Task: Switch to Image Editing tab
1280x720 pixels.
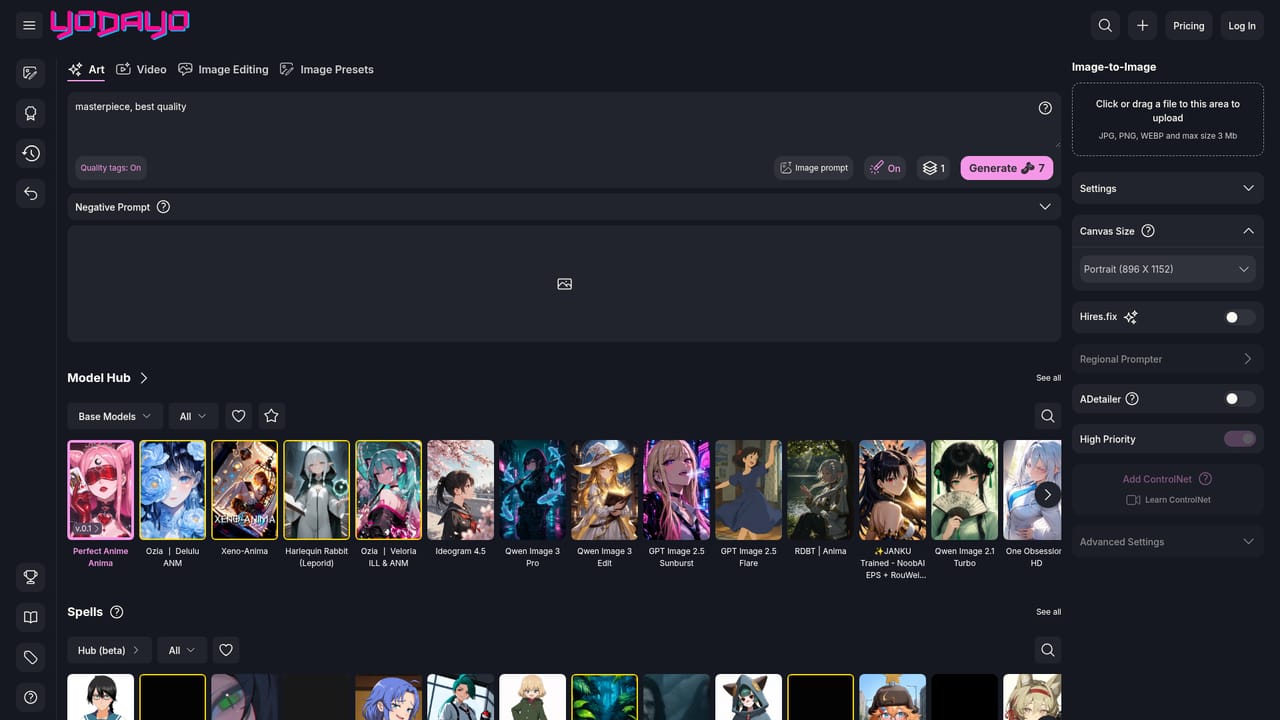Action: [223, 69]
